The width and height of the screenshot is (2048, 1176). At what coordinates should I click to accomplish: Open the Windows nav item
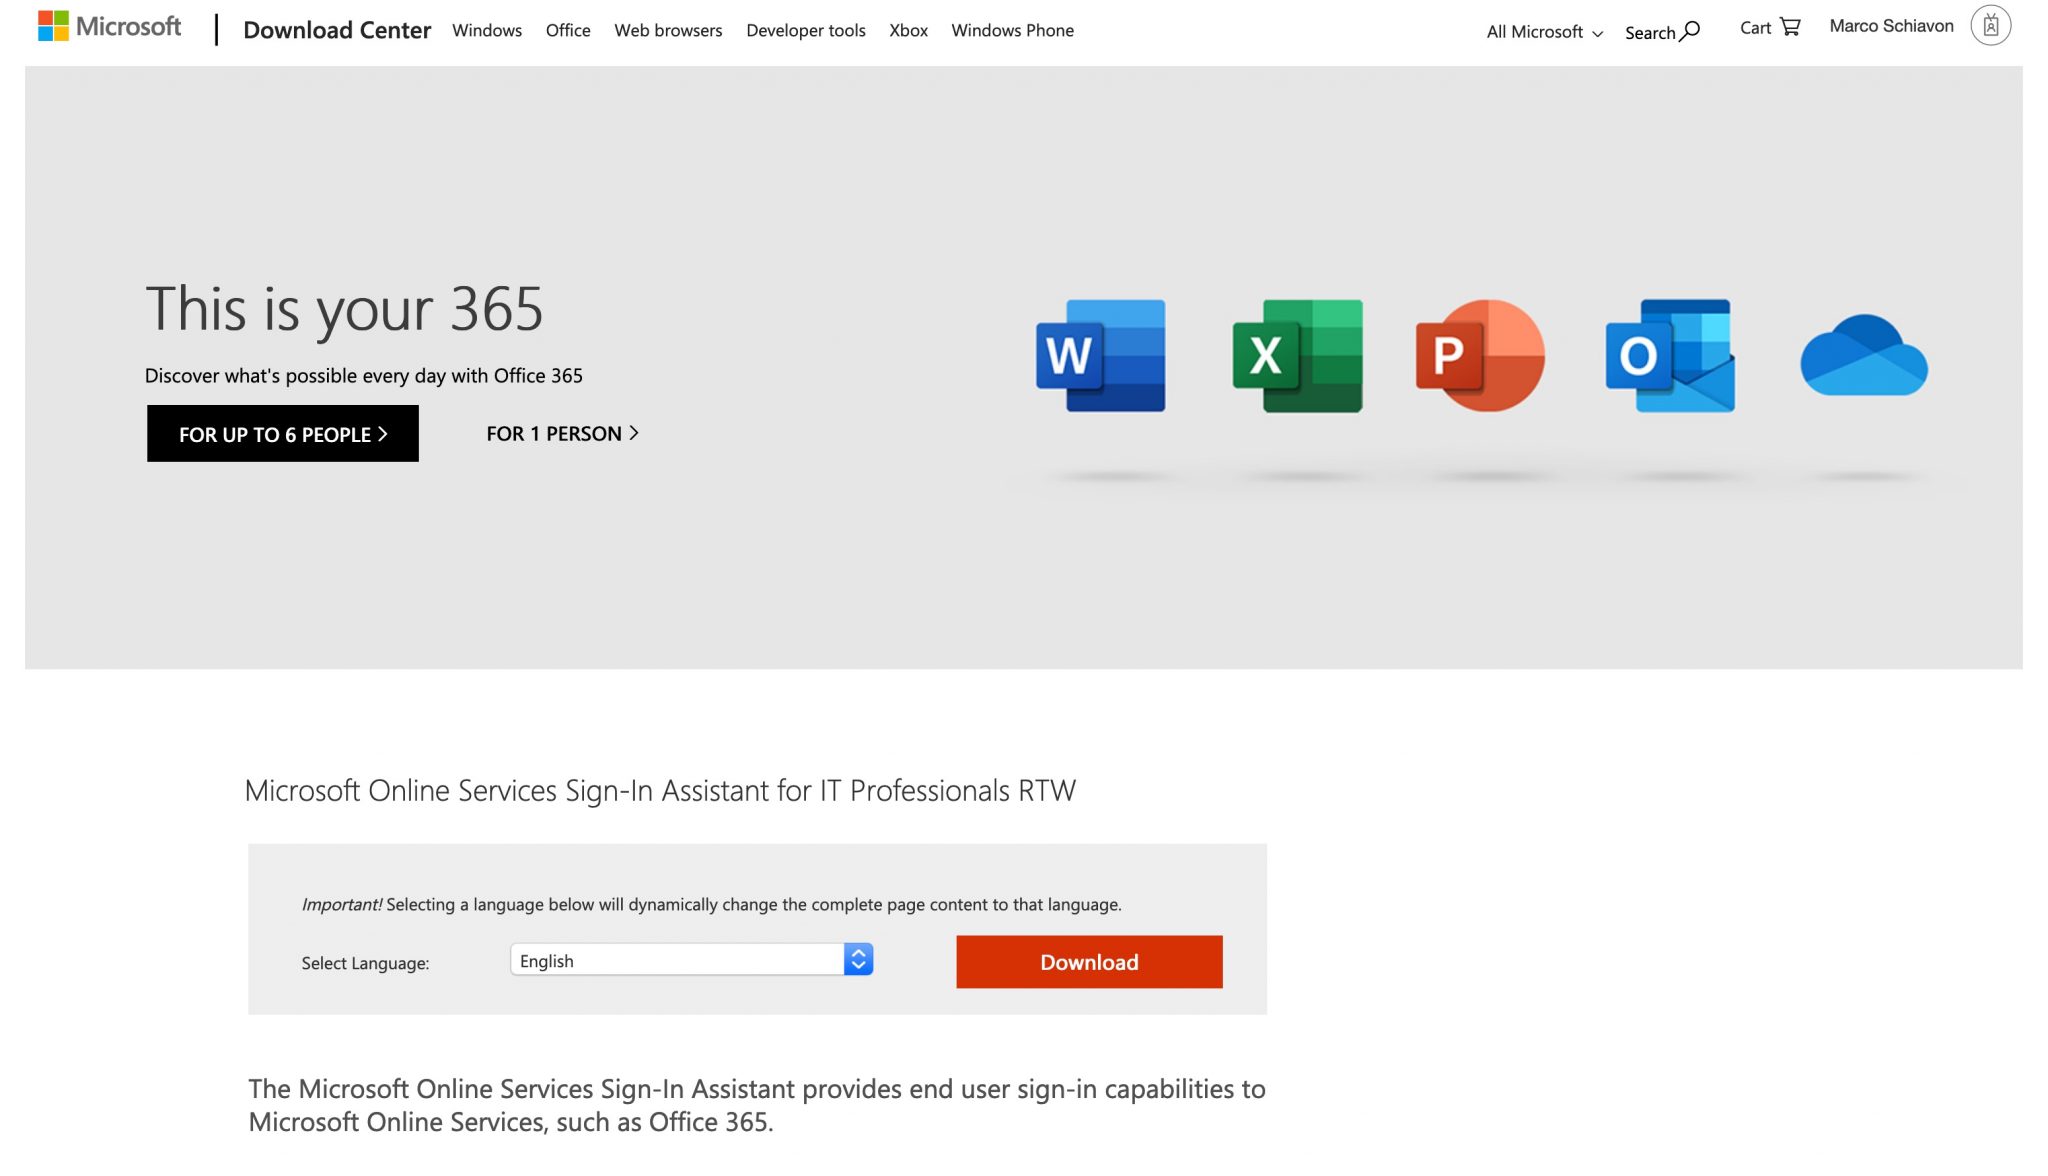tap(487, 30)
